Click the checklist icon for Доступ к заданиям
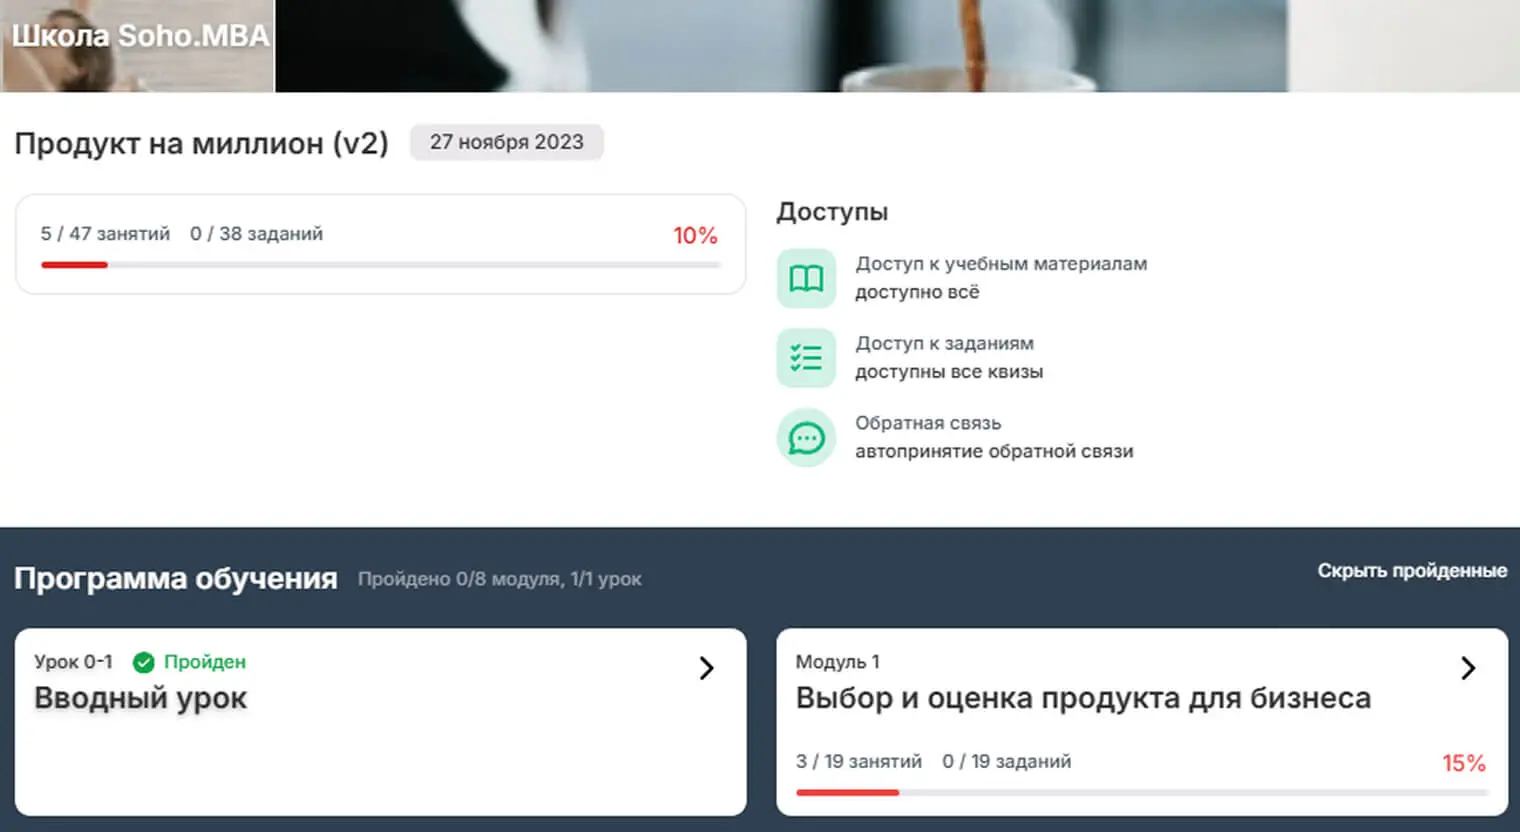This screenshot has width=1520, height=832. (x=806, y=357)
